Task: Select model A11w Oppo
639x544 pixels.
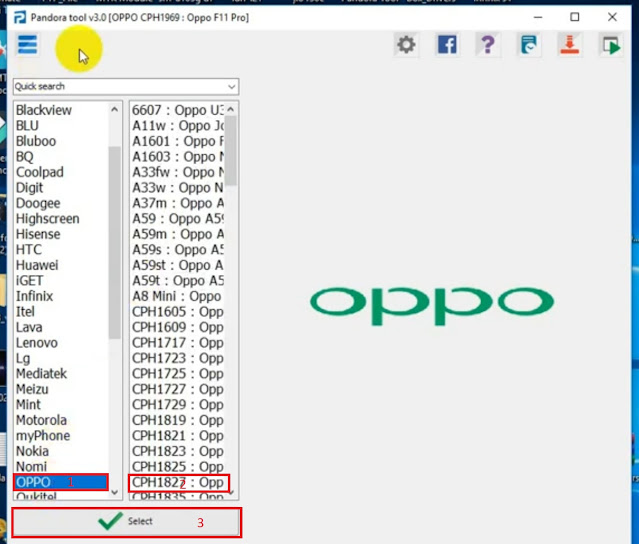Action: [x=178, y=126]
